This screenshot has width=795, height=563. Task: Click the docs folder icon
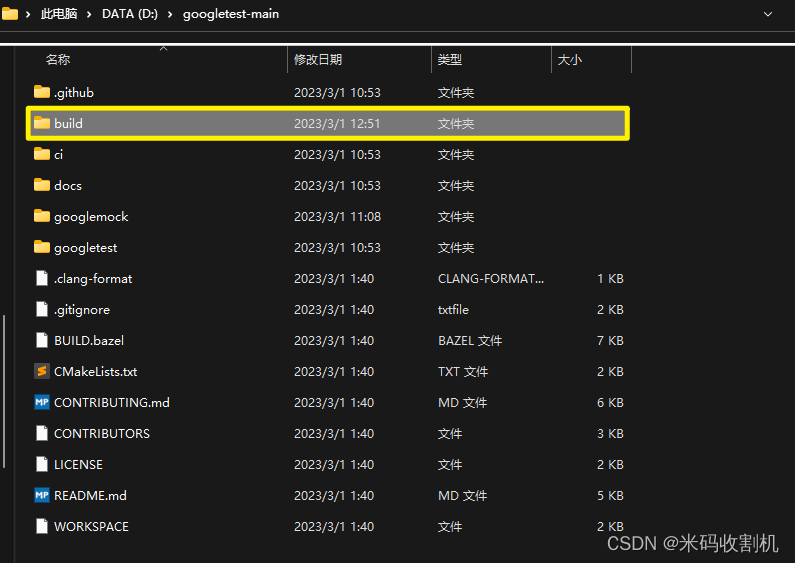(42, 185)
